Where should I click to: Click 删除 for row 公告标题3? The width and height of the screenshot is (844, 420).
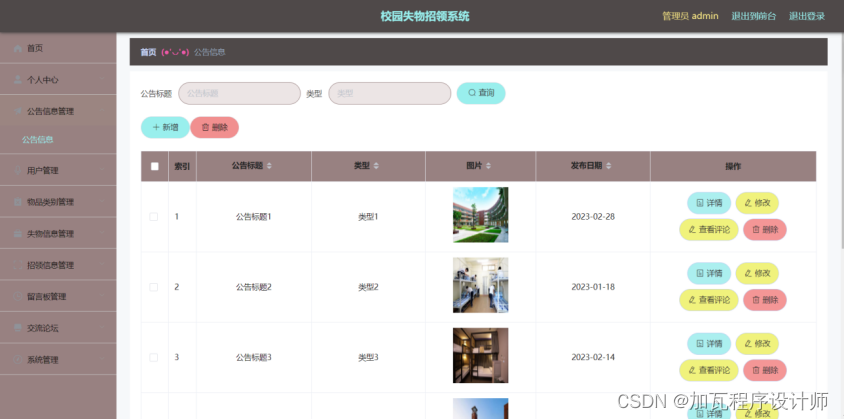click(765, 370)
